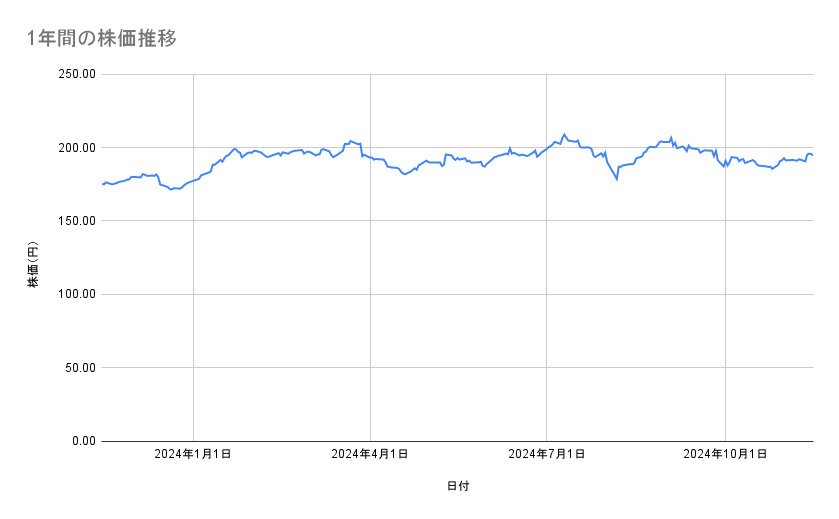
Task: Click the July peak of the price line
Action: click(564, 134)
